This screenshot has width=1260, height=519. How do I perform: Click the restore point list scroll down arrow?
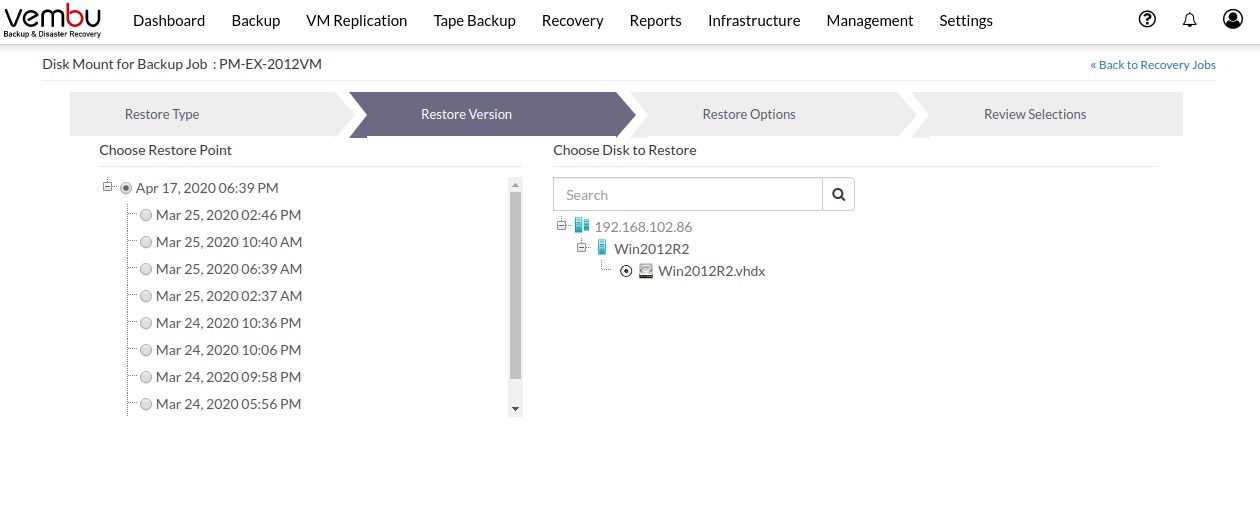[516, 409]
